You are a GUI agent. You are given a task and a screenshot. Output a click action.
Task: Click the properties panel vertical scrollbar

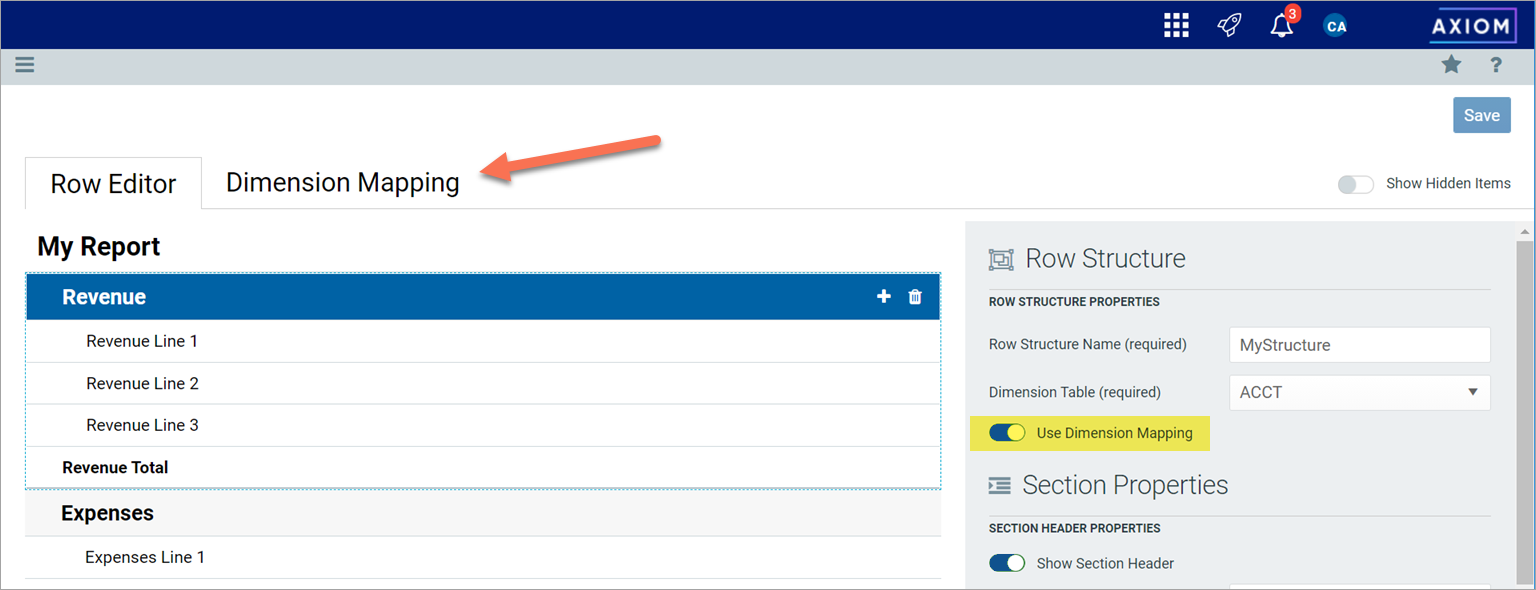pos(1524,400)
